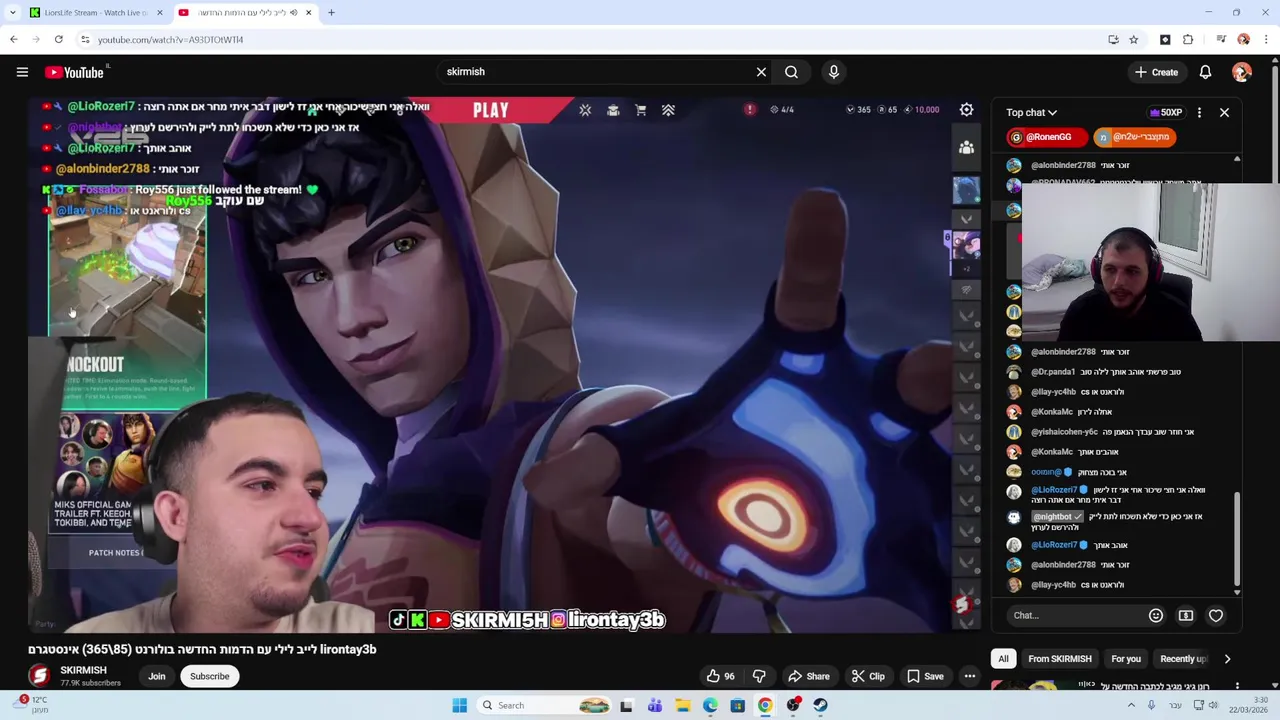Open the taskbar clock and date

(x=1250, y=705)
